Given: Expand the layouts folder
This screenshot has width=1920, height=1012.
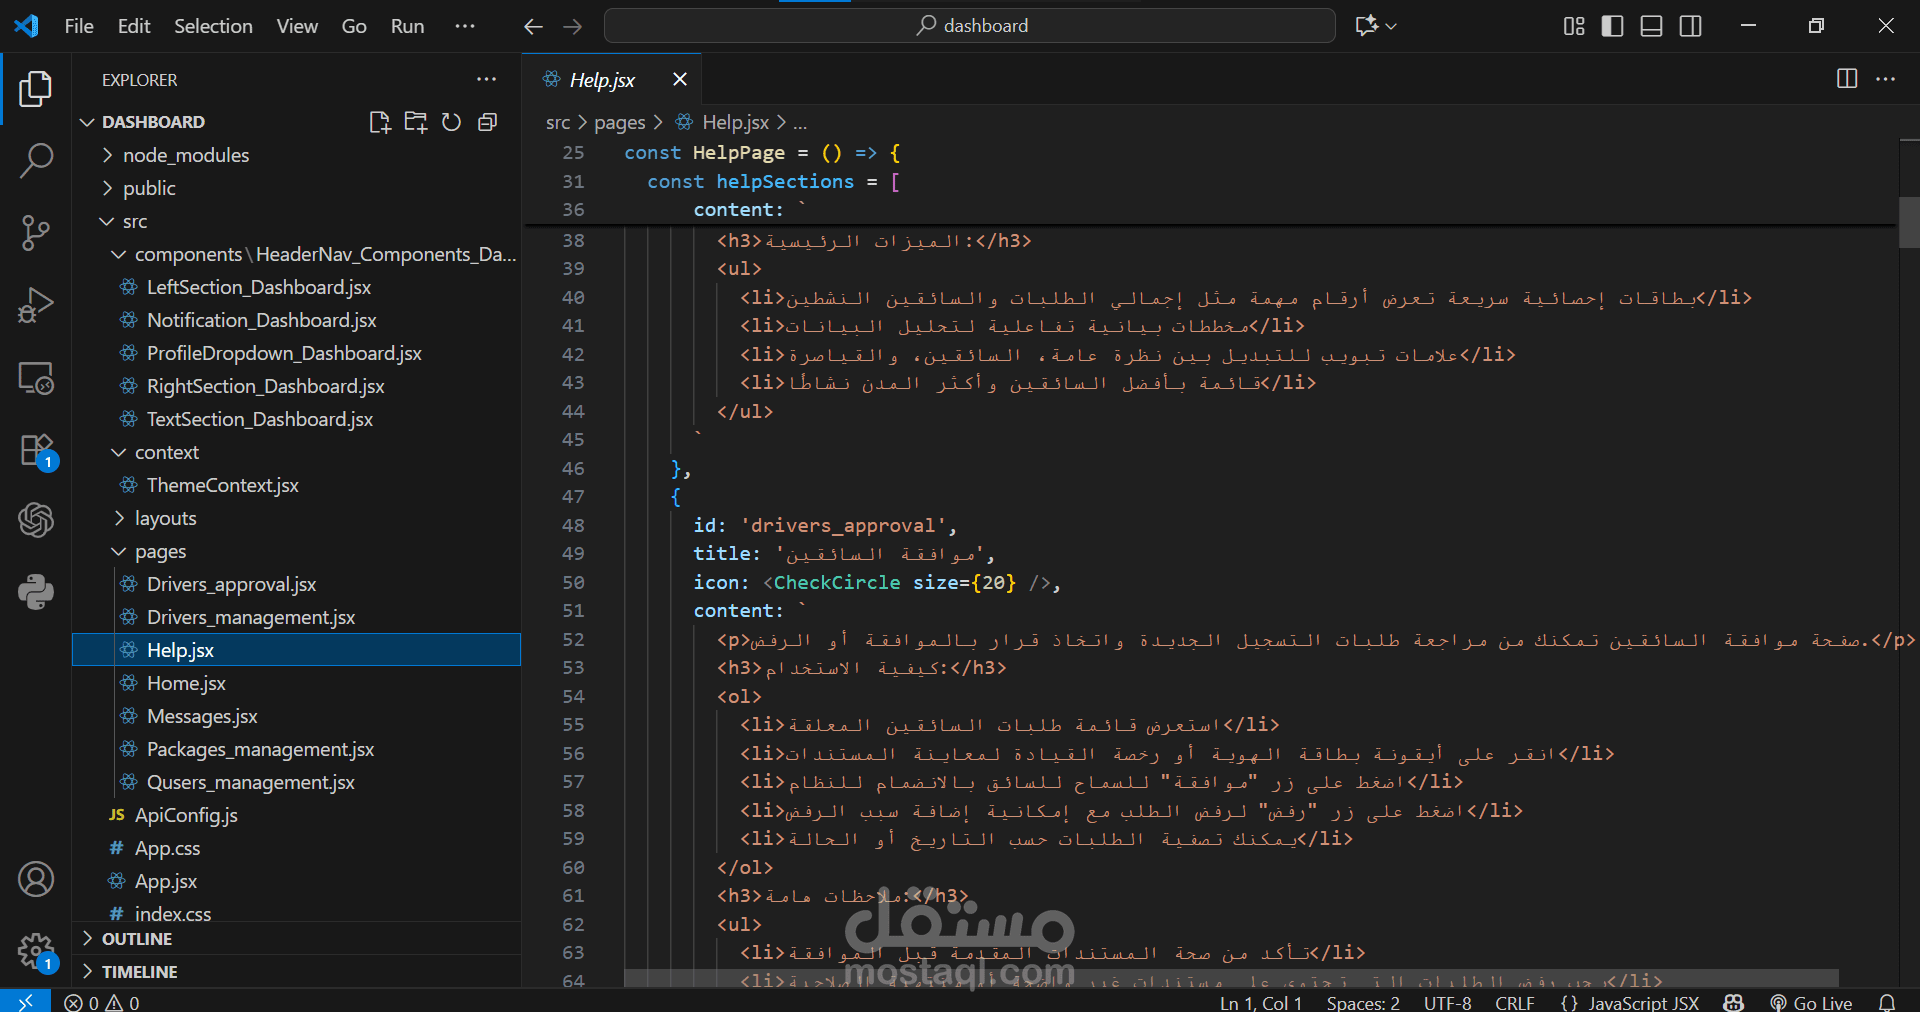Looking at the screenshot, I should click(x=165, y=518).
